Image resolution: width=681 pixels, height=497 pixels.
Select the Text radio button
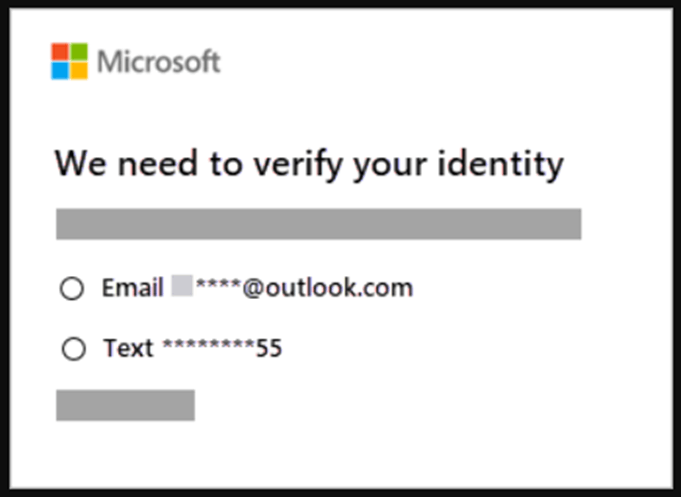pos(73,349)
